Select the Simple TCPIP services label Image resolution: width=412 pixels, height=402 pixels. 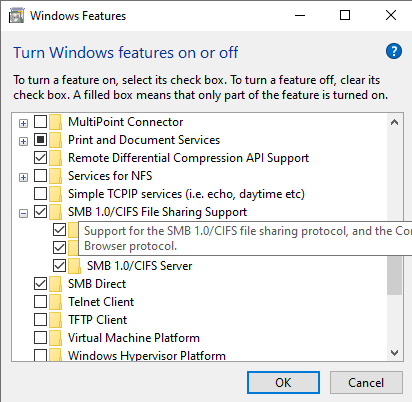point(186,194)
